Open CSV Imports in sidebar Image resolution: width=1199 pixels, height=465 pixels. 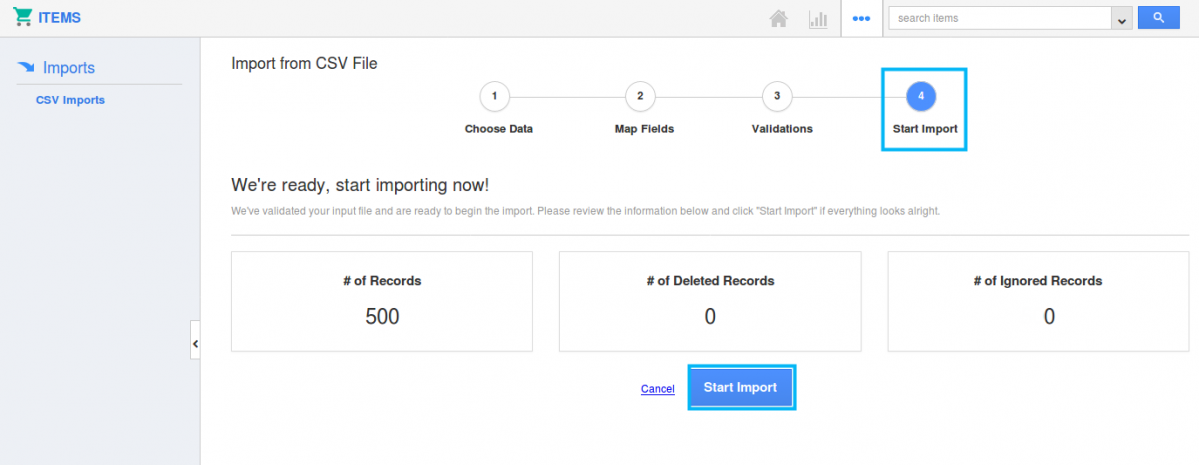click(x=70, y=100)
